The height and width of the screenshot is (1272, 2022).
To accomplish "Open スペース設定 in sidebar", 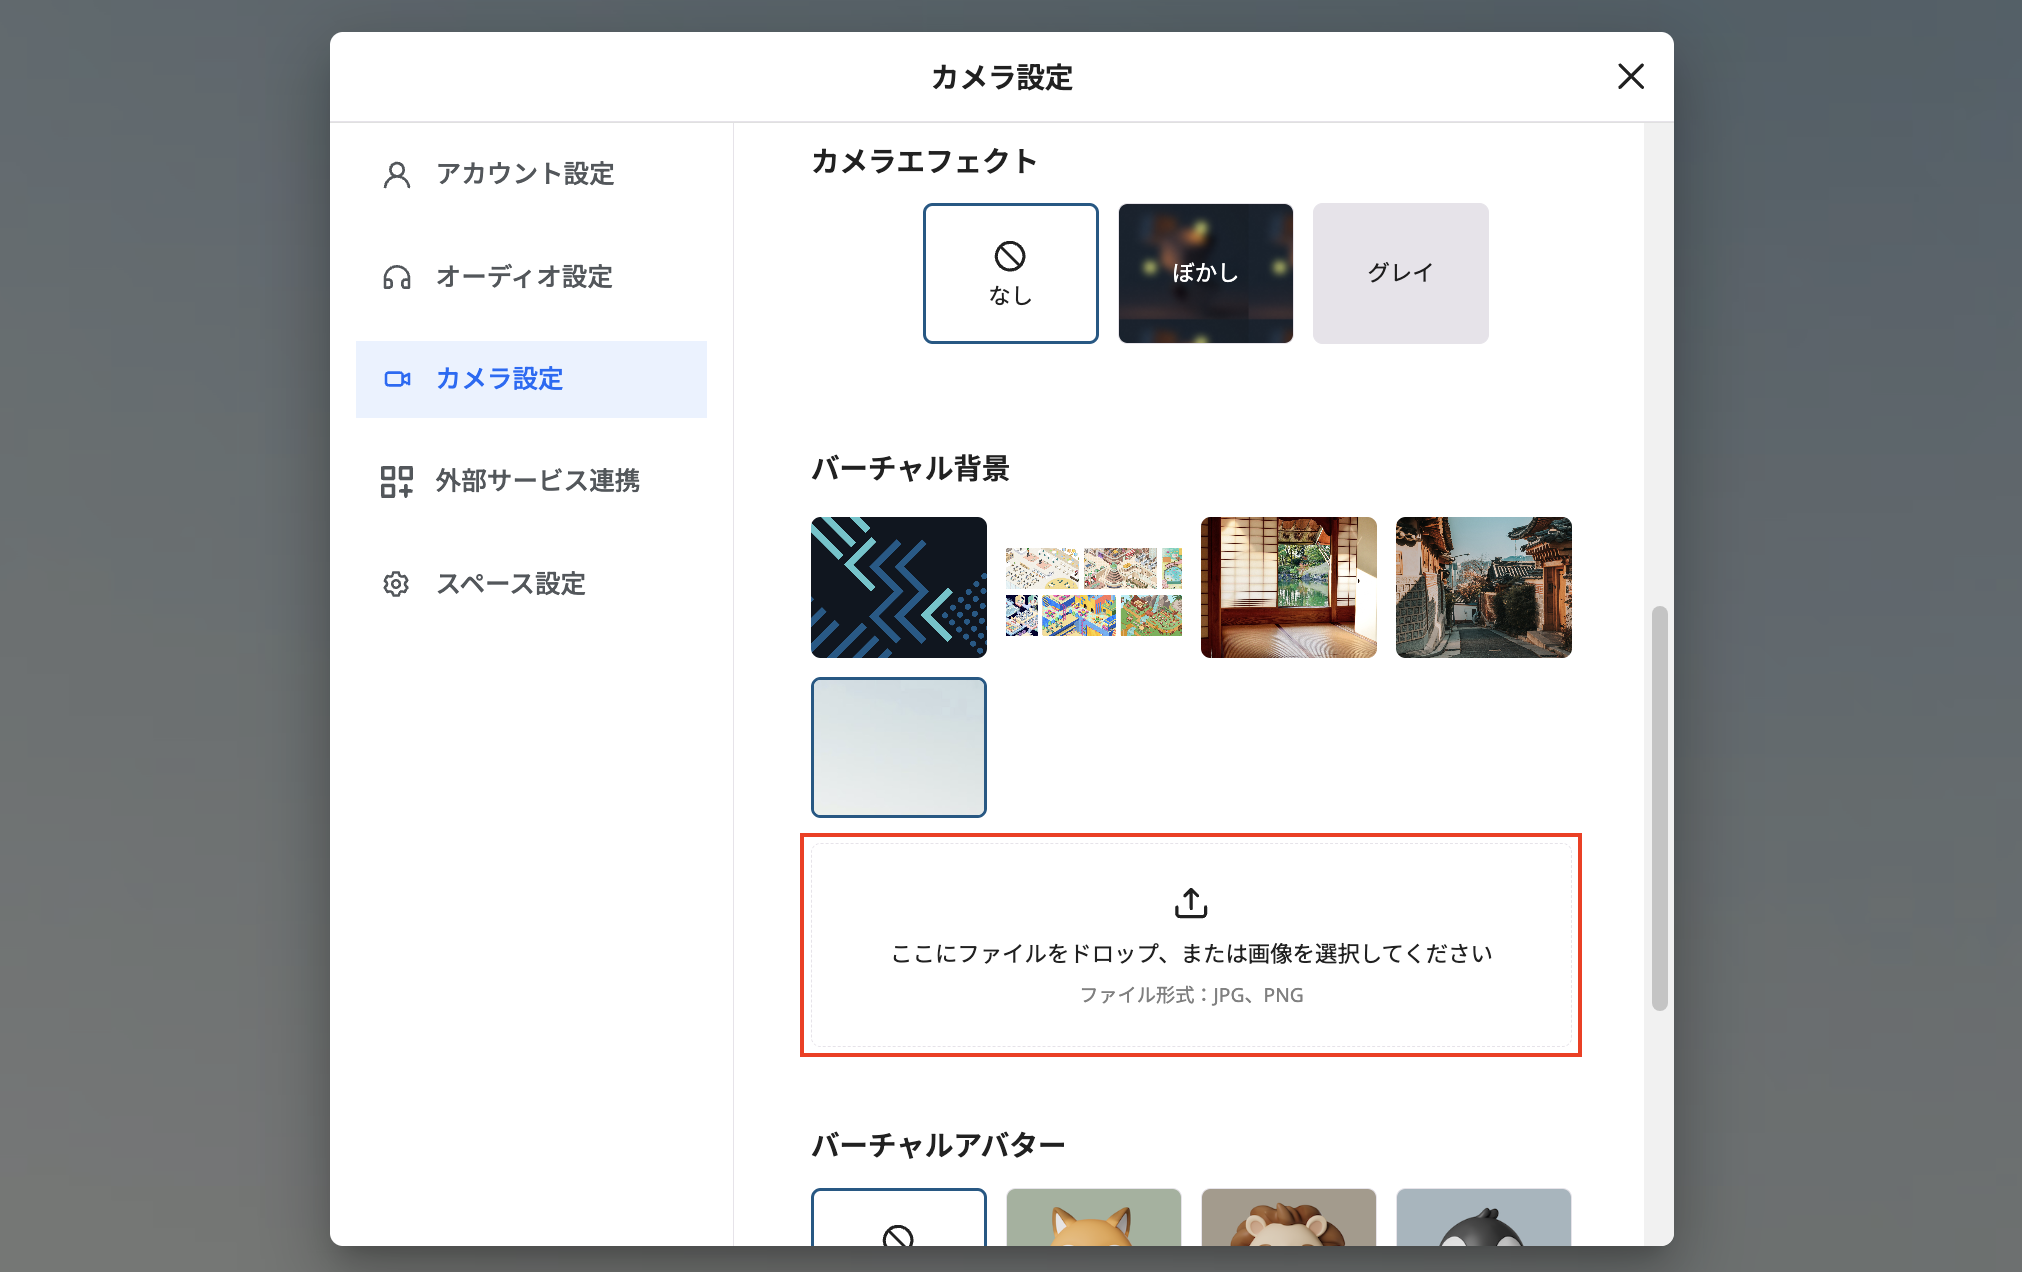I will click(531, 584).
